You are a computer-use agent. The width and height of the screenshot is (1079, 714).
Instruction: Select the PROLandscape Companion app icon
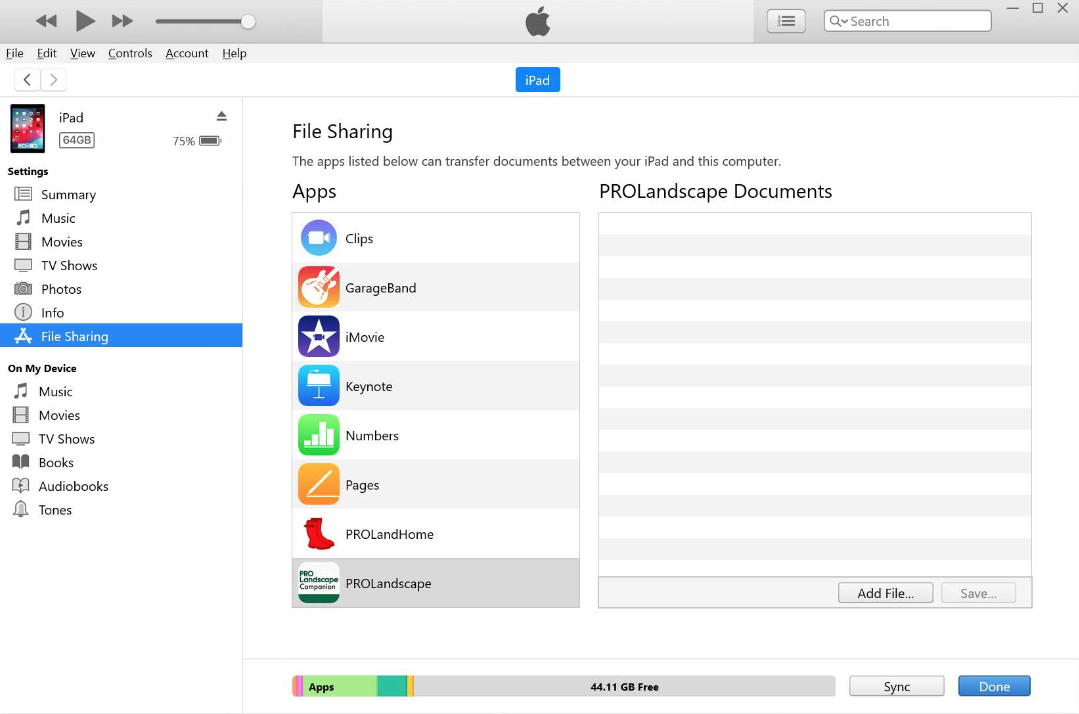click(319, 583)
